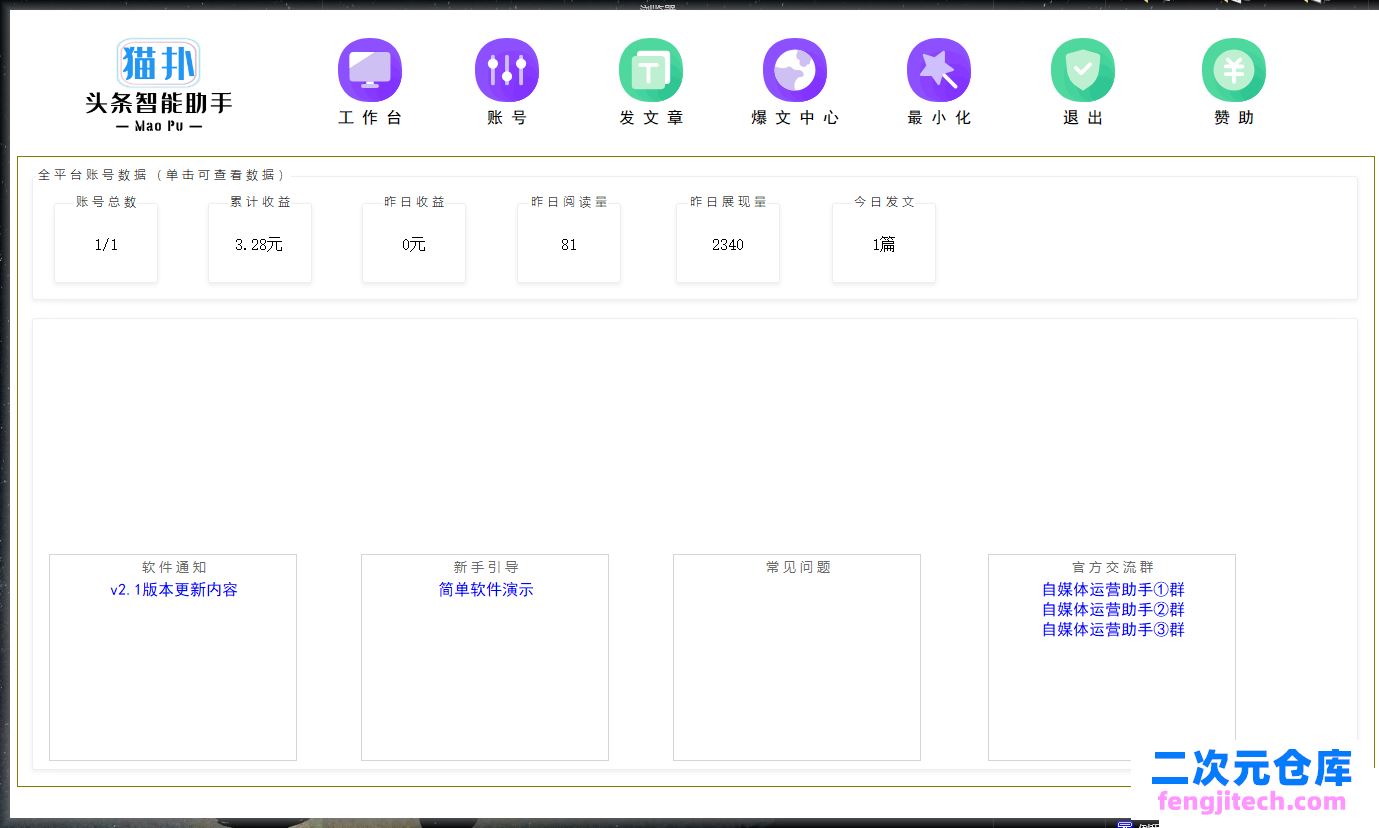Select the 昨日展现量 2340 data card
The width and height of the screenshot is (1379, 828).
728,242
